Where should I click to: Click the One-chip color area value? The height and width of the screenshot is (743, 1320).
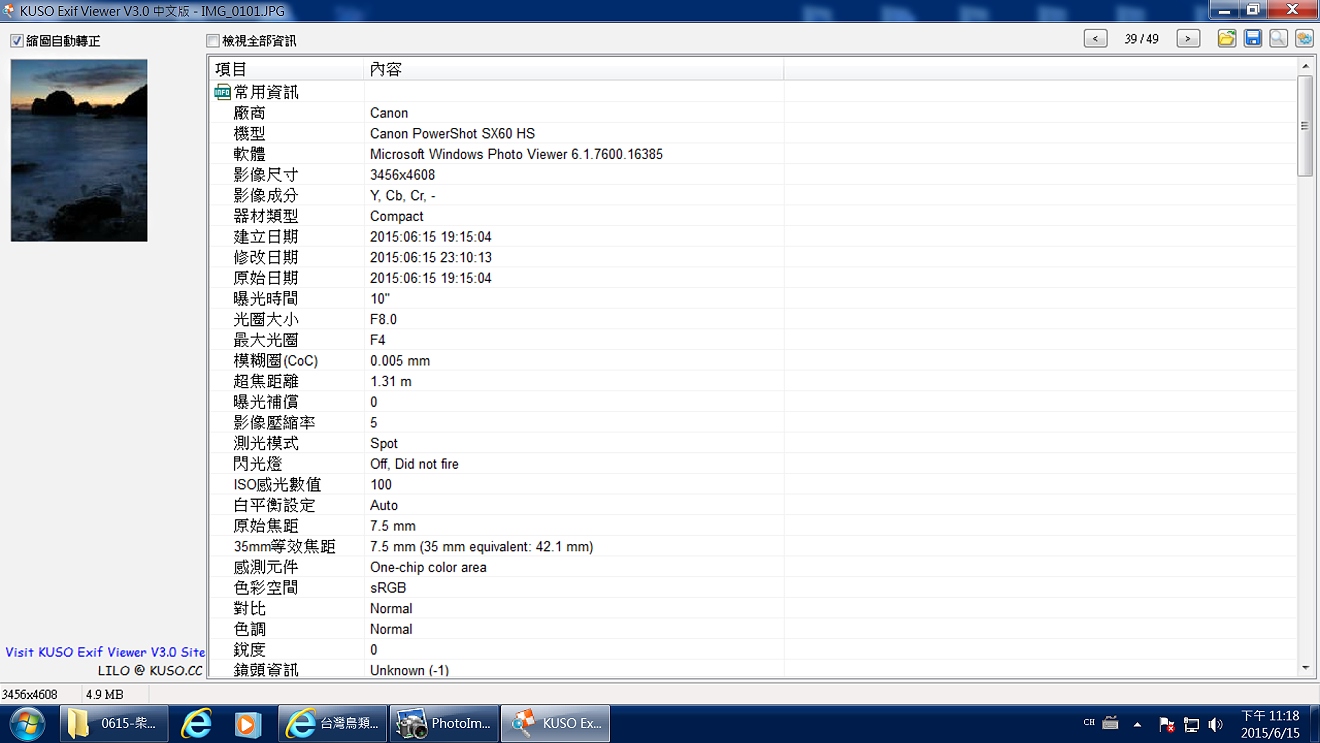pos(428,568)
